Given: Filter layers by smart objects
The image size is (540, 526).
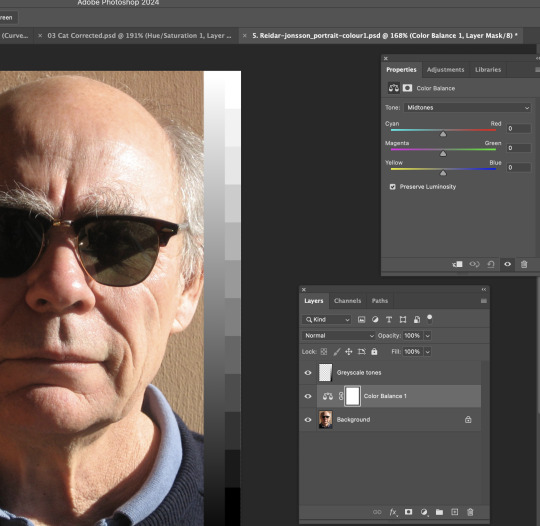Looking at the screenshot, I should (x=417, y=320).
